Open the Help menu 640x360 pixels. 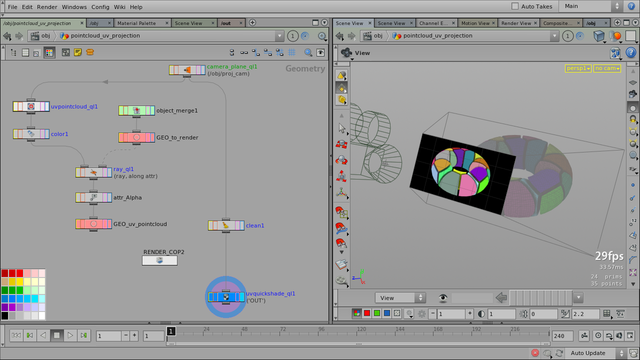136,7
